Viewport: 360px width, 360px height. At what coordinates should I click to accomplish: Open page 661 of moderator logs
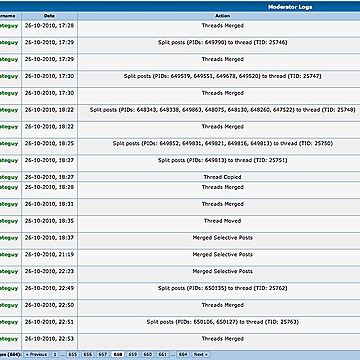pos(163,354)
